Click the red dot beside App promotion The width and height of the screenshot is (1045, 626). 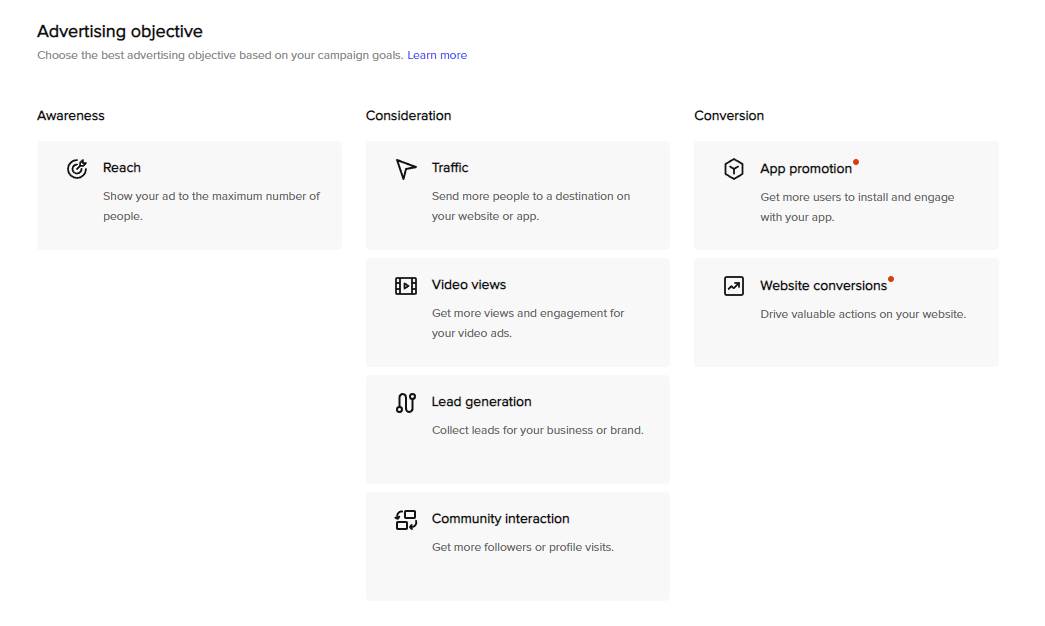[856, 162]
